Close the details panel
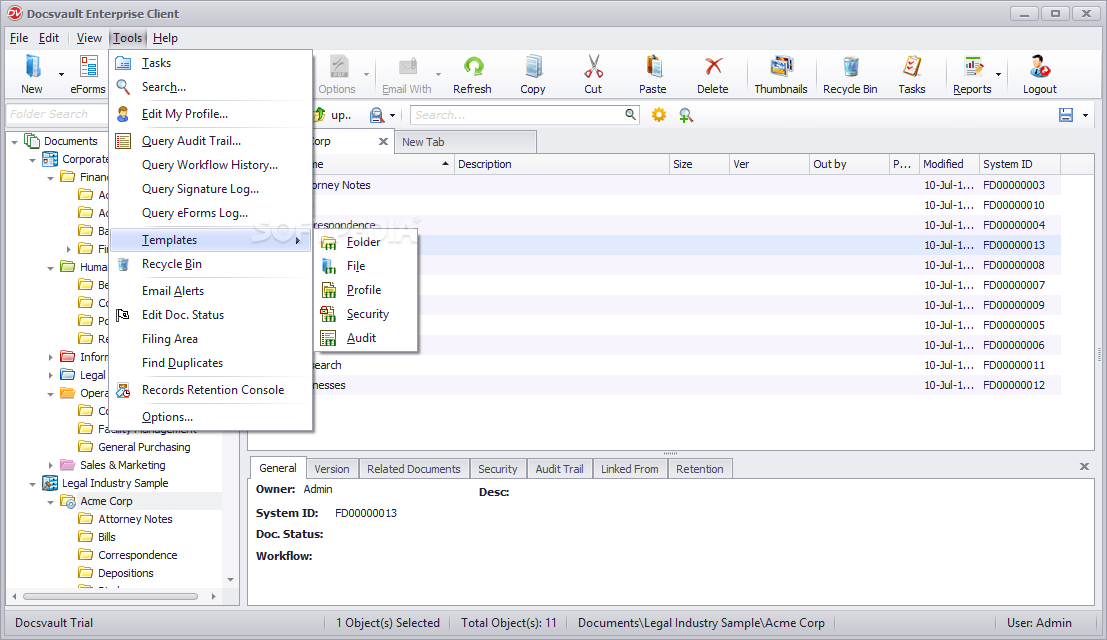Viewport: 1107px width, 640px height. point(1084,466)
